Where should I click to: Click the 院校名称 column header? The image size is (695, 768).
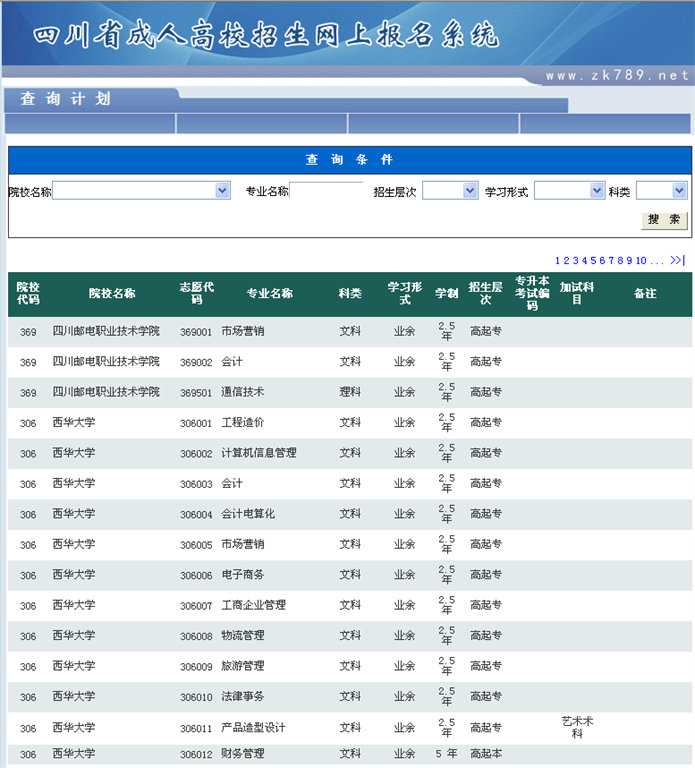pyautogui.click(x=112, y=294)
